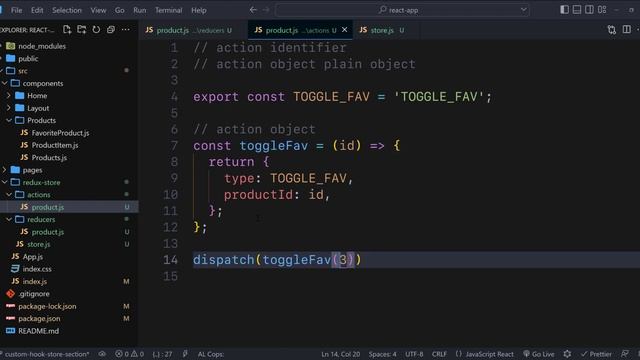The height and width of the screenshot is (360, 640).
Task: Open Customize Layout icon in title bar
Action: point(602,9)
